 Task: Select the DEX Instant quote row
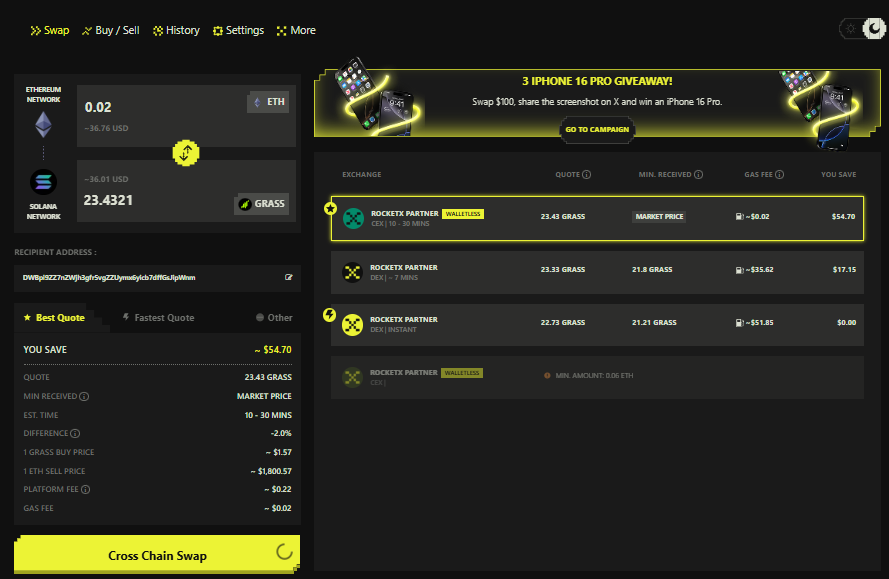[x=597, y=325]
